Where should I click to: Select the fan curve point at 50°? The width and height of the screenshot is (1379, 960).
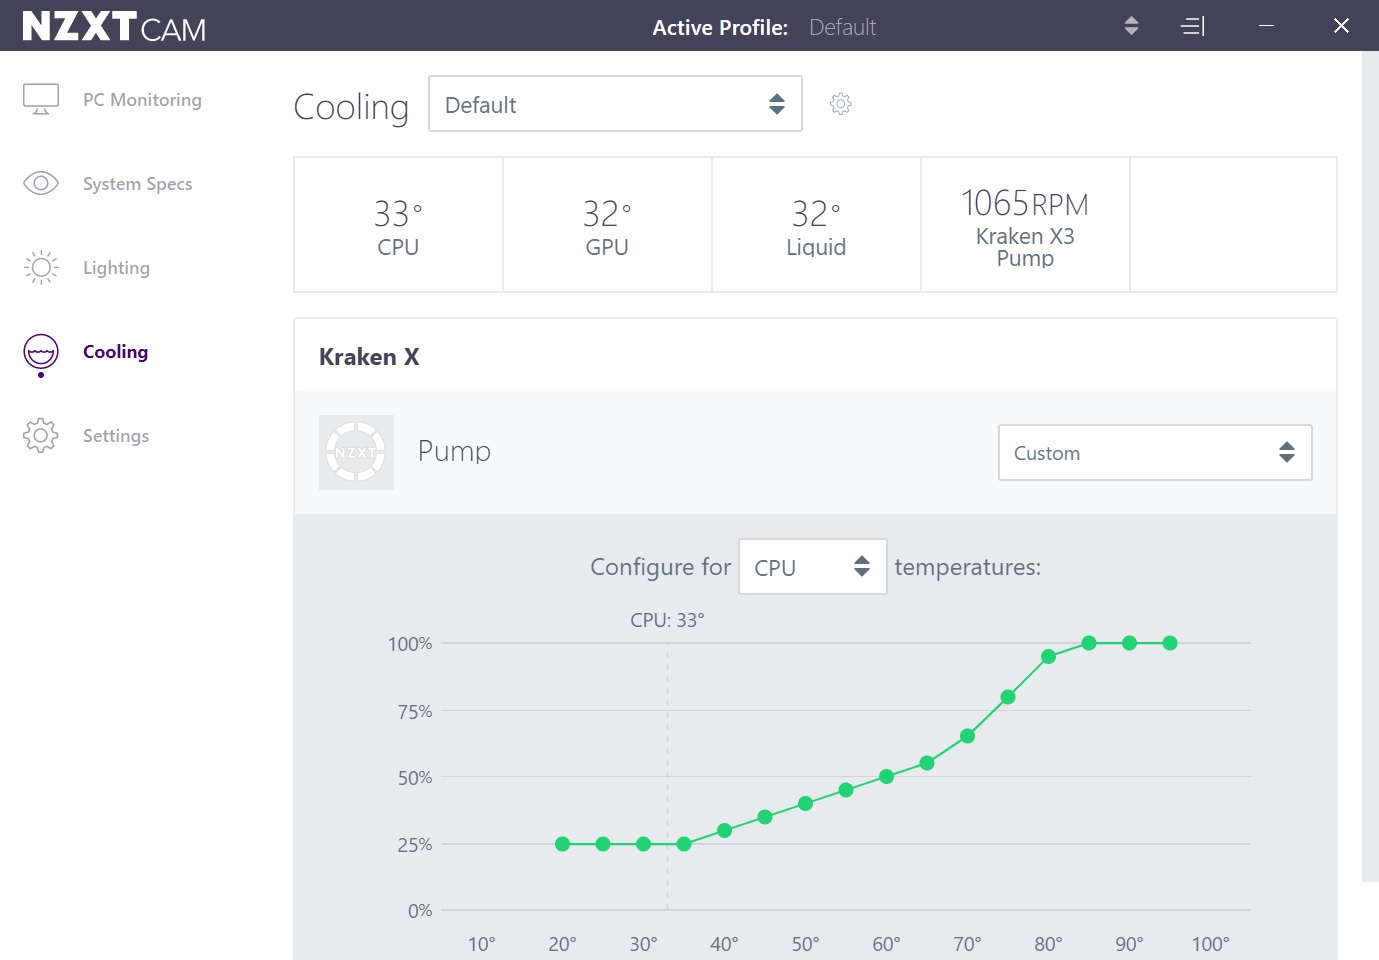coord(805,803)
